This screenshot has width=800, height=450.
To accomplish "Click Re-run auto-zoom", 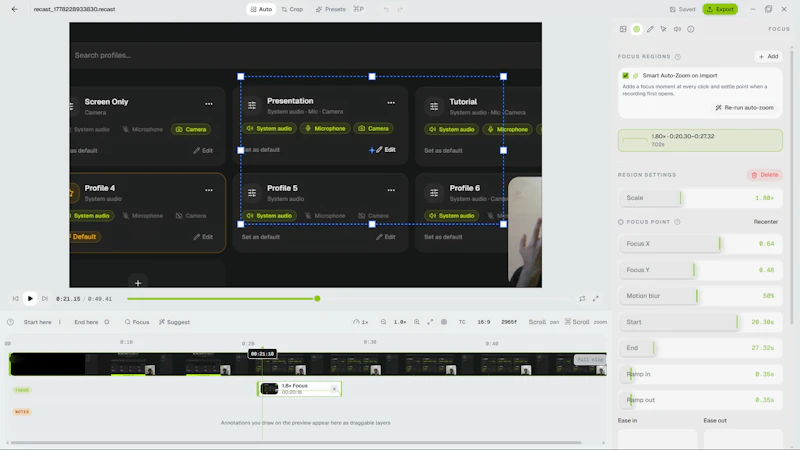I will (744, 108).
